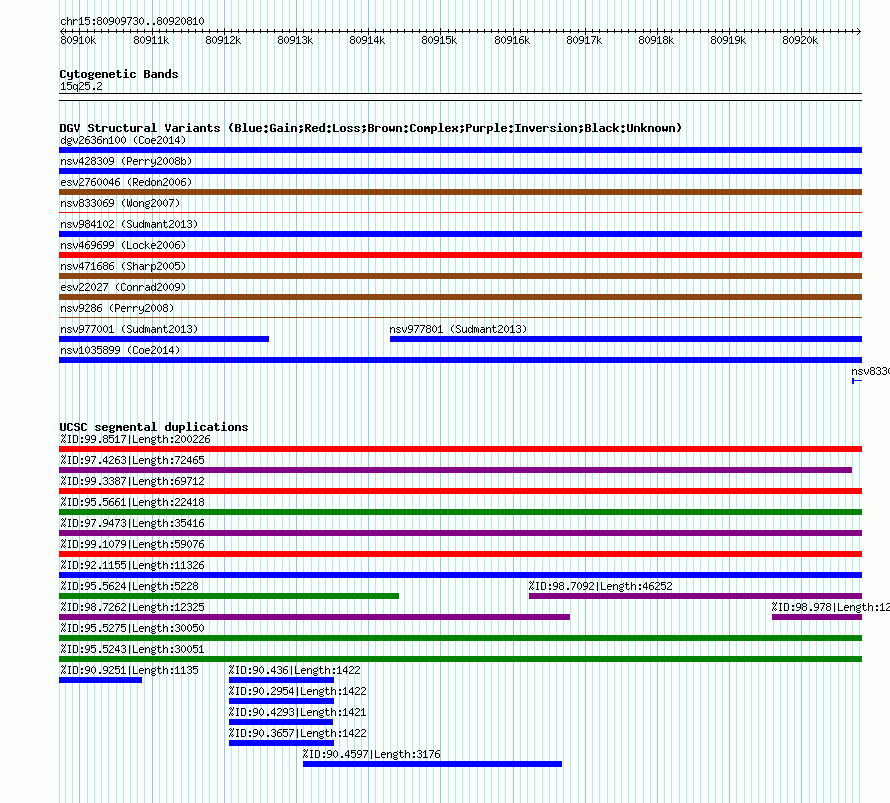Click variant label dgv2636n100 (Coe2014)

point(123,140)
